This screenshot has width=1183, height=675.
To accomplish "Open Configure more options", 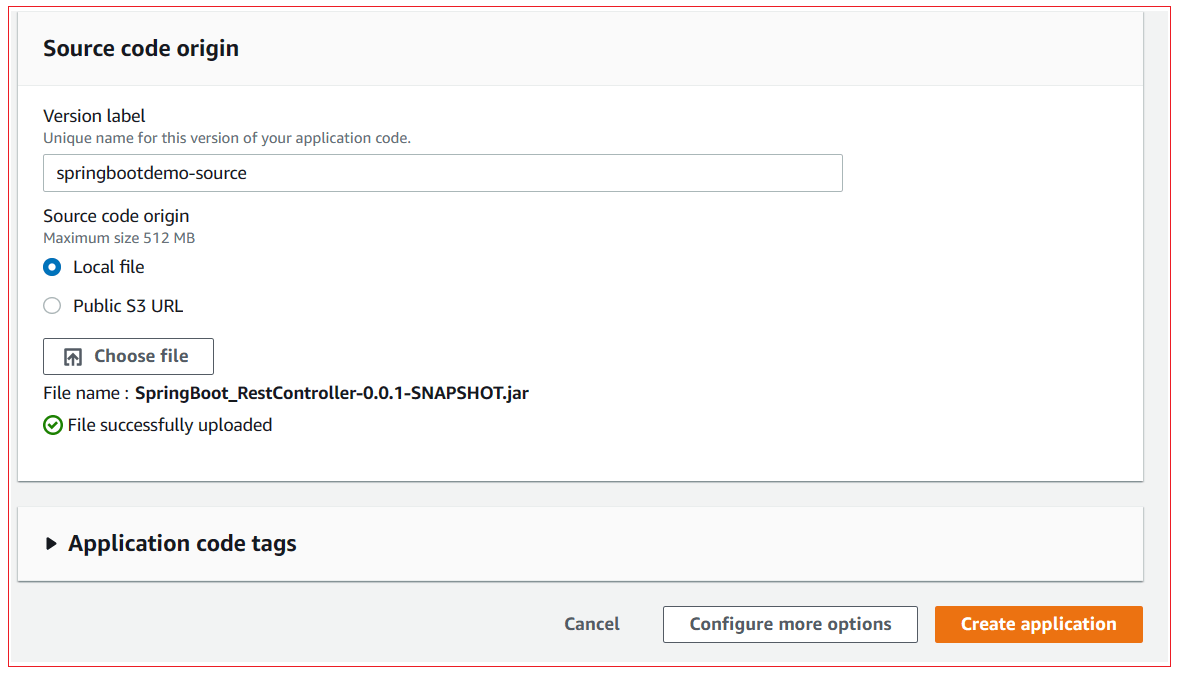I will pos(790,624).
